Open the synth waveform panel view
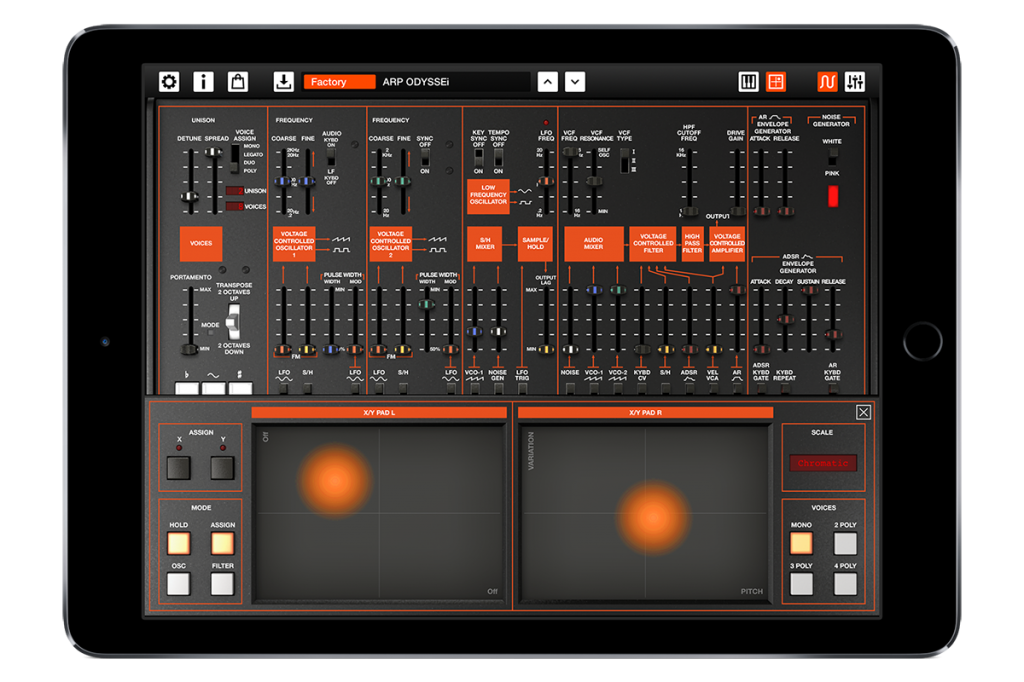 point(827,82)
